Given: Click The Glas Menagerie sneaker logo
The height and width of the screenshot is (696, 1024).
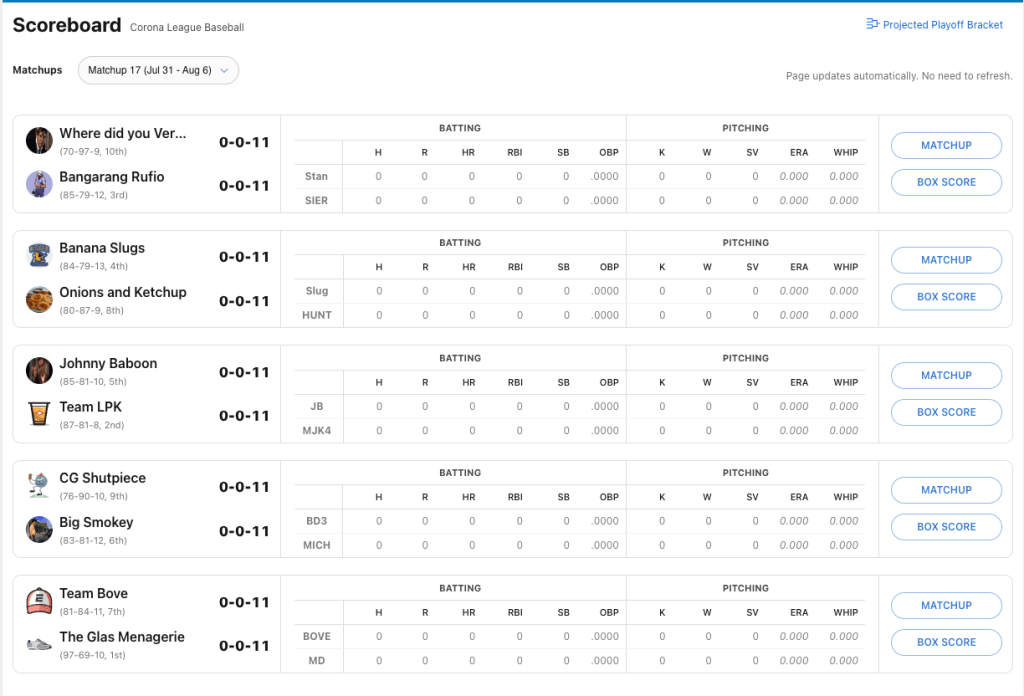Looking at the screenshot, I should [x=39, y=645].
